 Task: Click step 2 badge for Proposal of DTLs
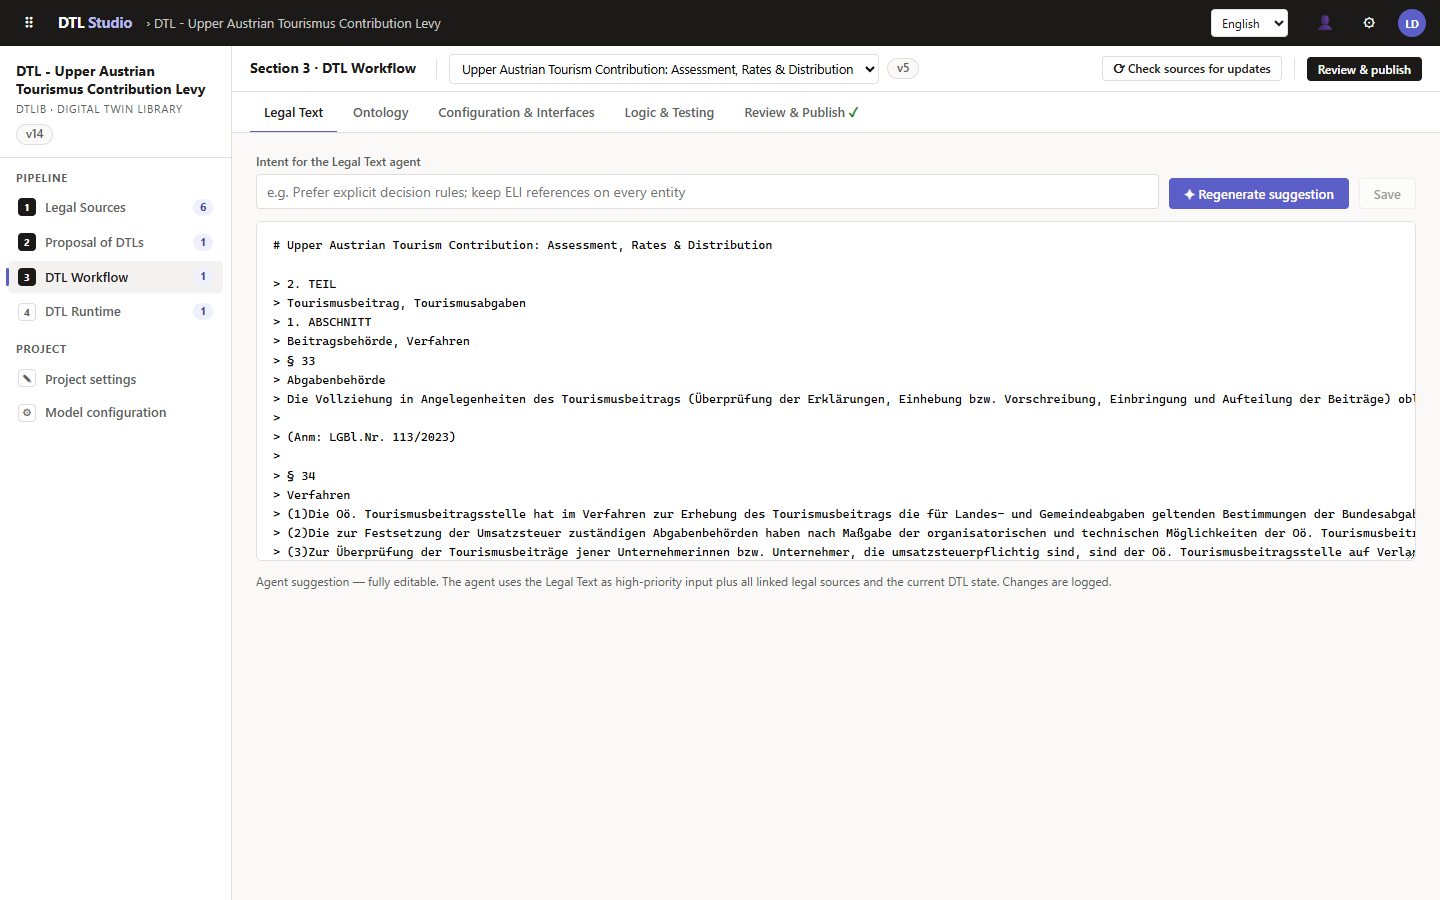click(27, 242)
